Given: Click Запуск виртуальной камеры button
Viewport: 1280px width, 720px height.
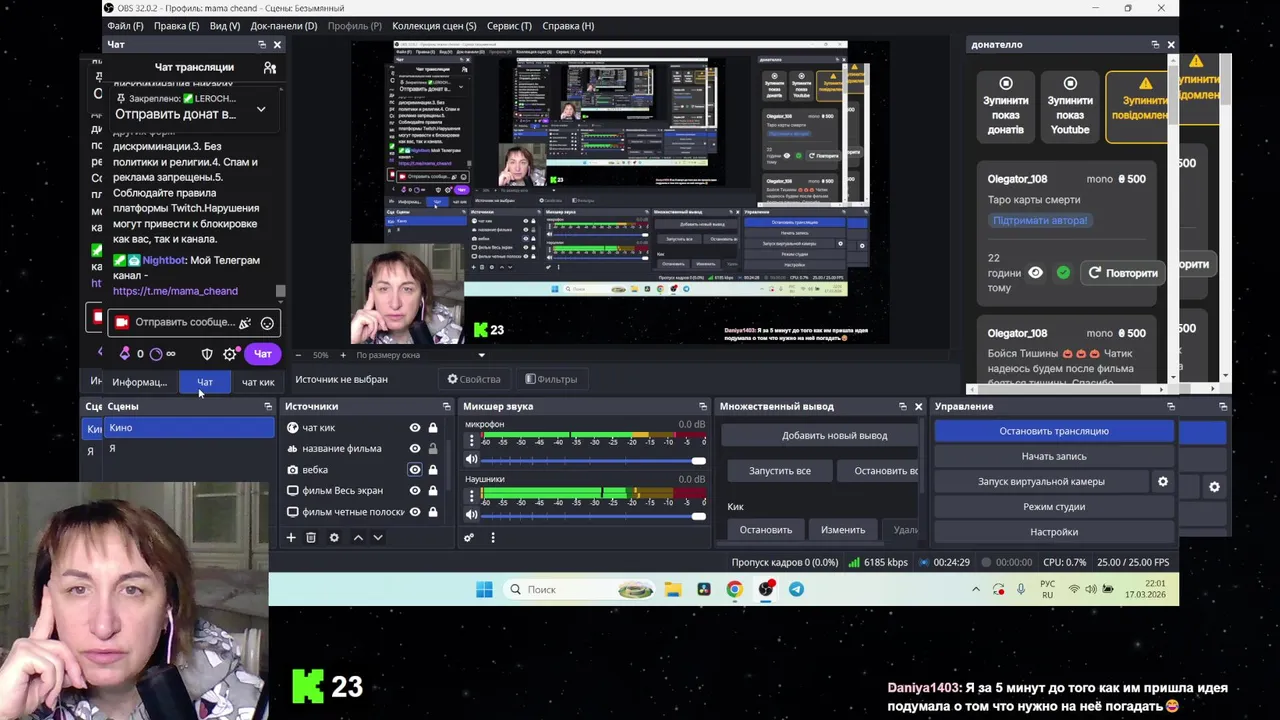Looking at the screenshot, I should 1041,481.
